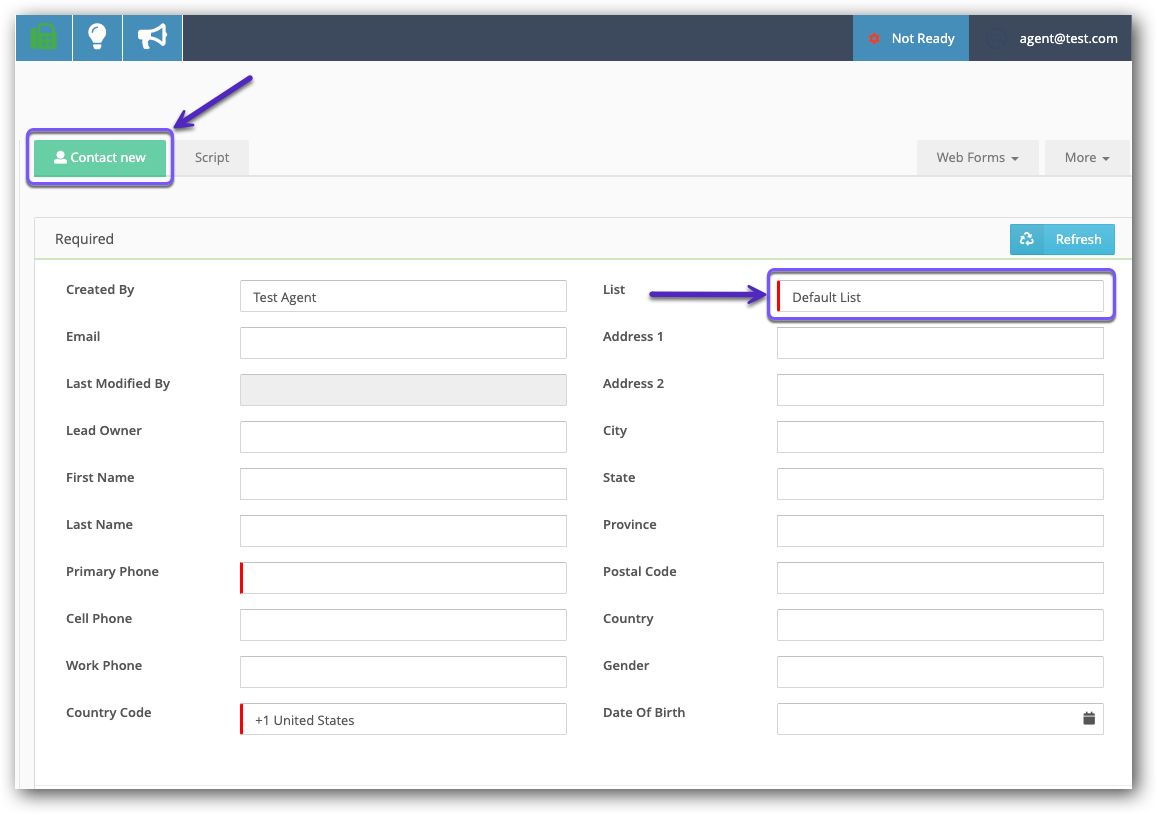
Task: Open the Not Ready status selector
Action: 911,38
